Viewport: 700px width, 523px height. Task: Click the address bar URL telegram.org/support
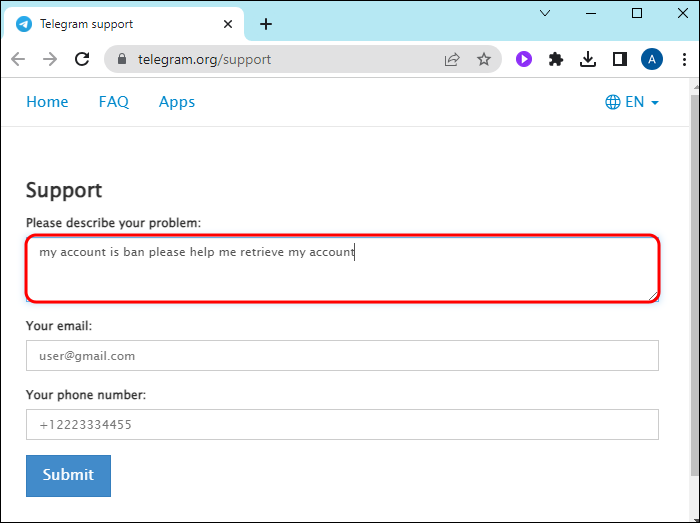pos(204,59)
